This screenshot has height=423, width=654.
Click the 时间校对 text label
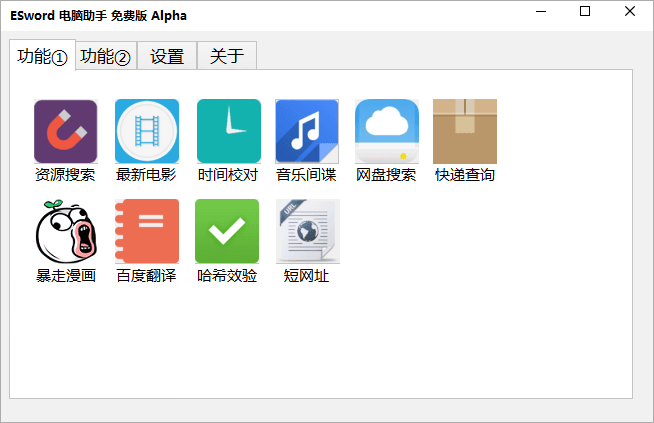point(228,175)
